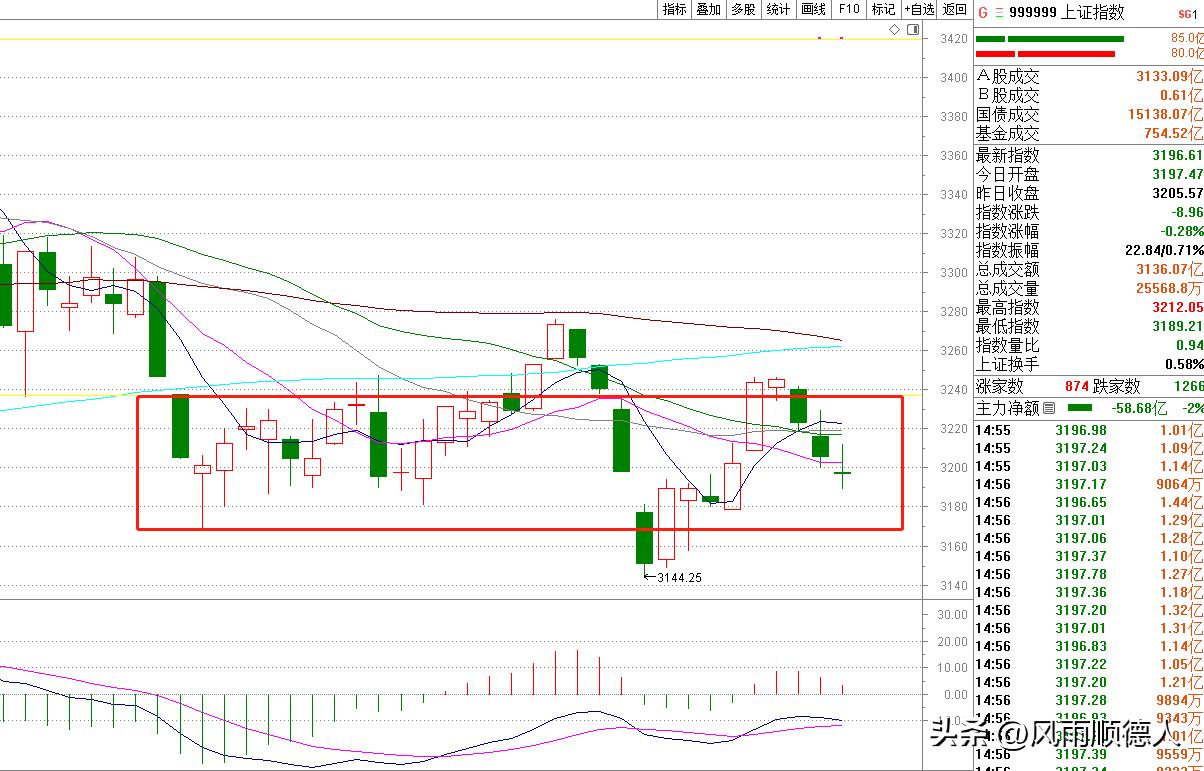The height and width of the screenshot is (771, 1204).
Task: Open the 指标 indicator menu
Action: [x=675, y=9]
